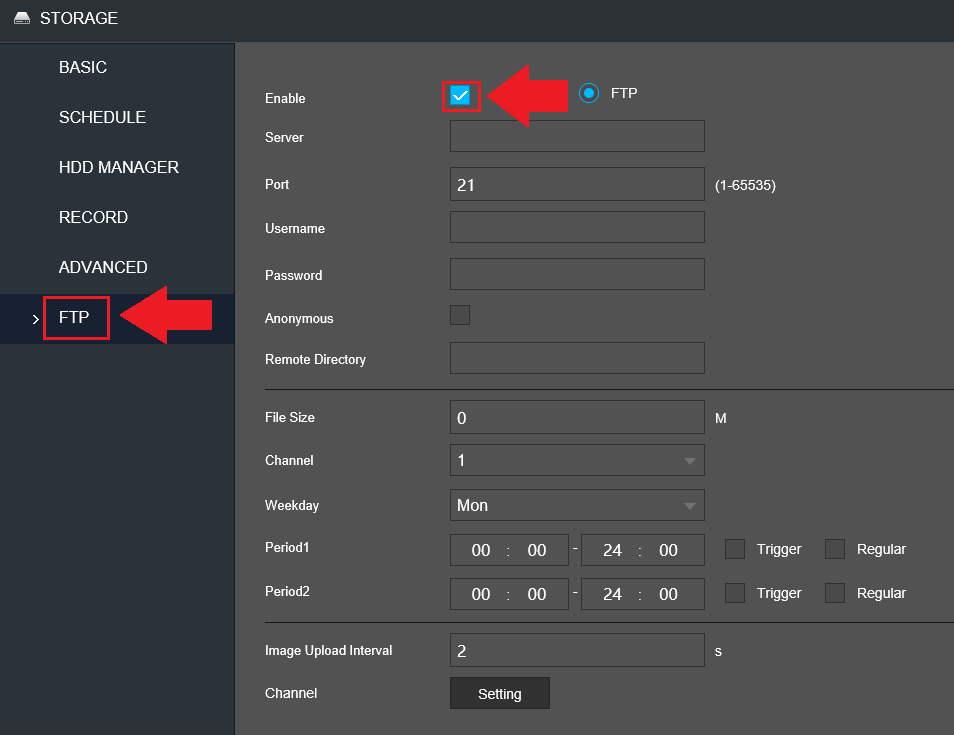This screenshot has width=954, height=735.
Task: Click the Setting button for Channel
Action: (x=500, y=693)
